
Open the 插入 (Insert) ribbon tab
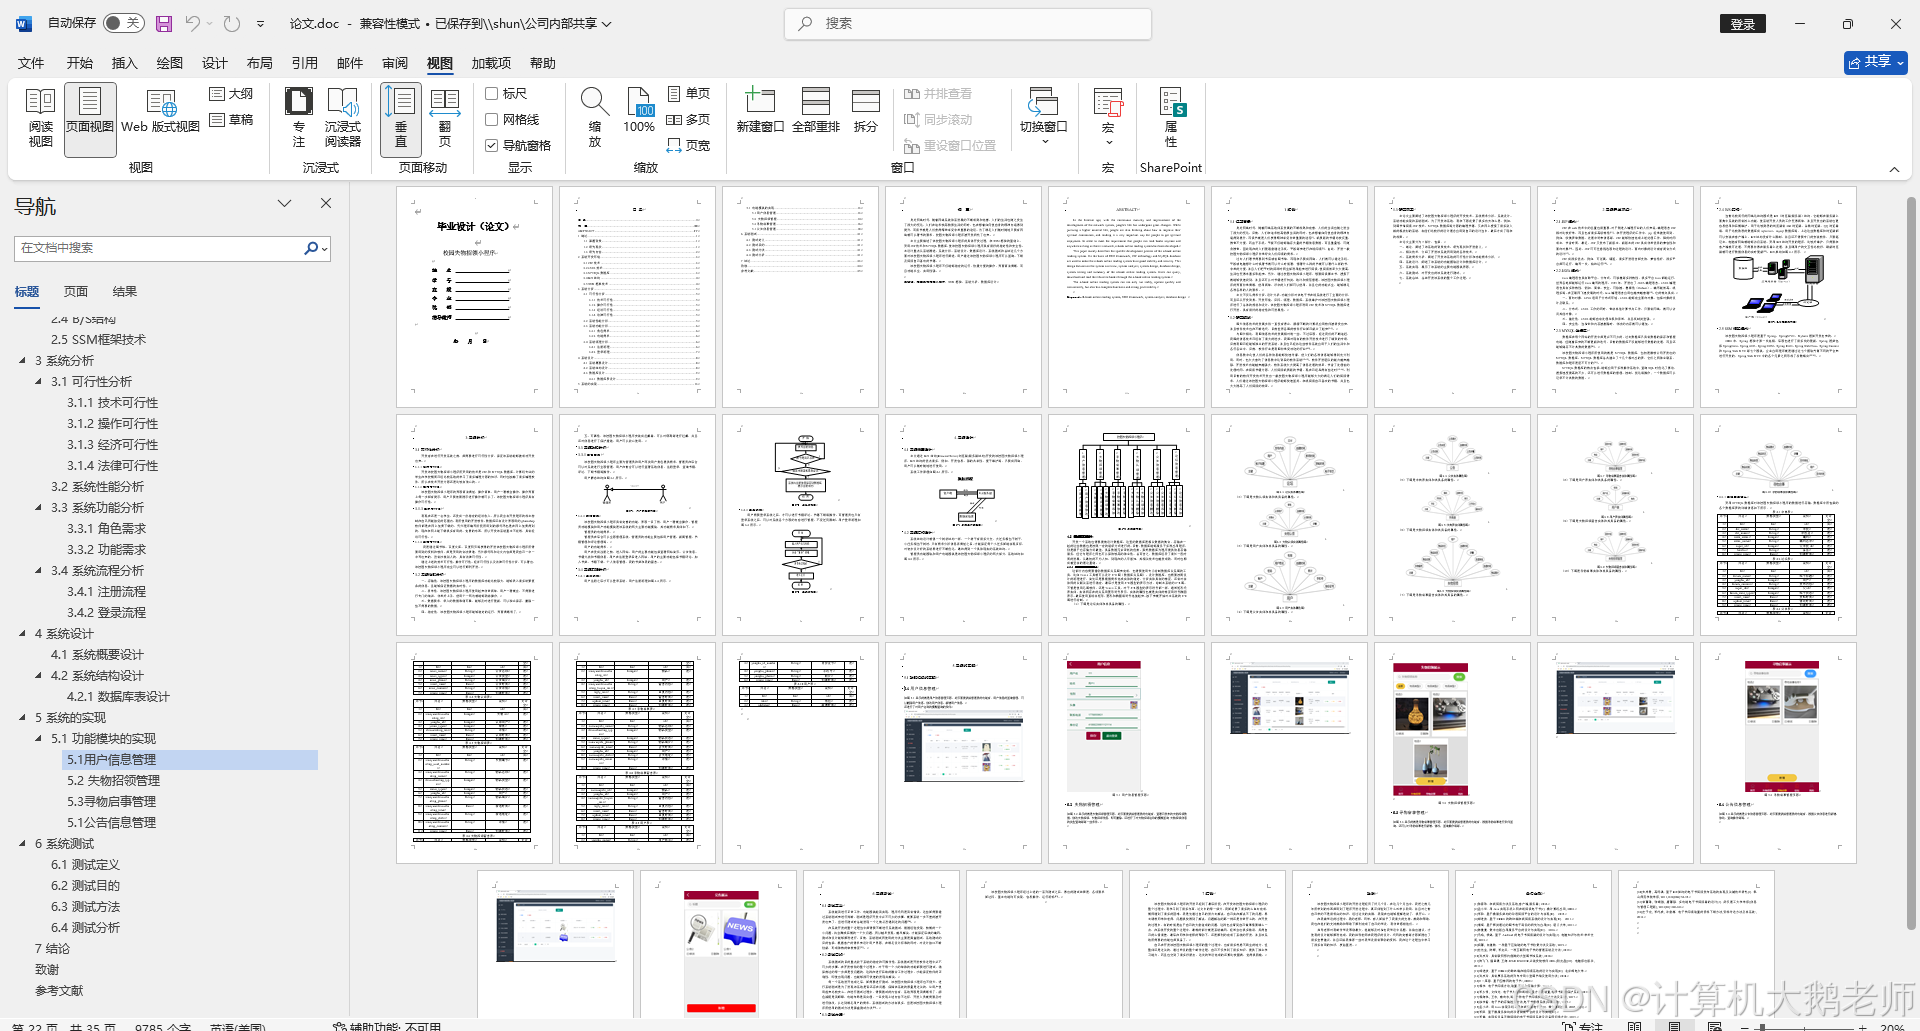tap(125, 63)
